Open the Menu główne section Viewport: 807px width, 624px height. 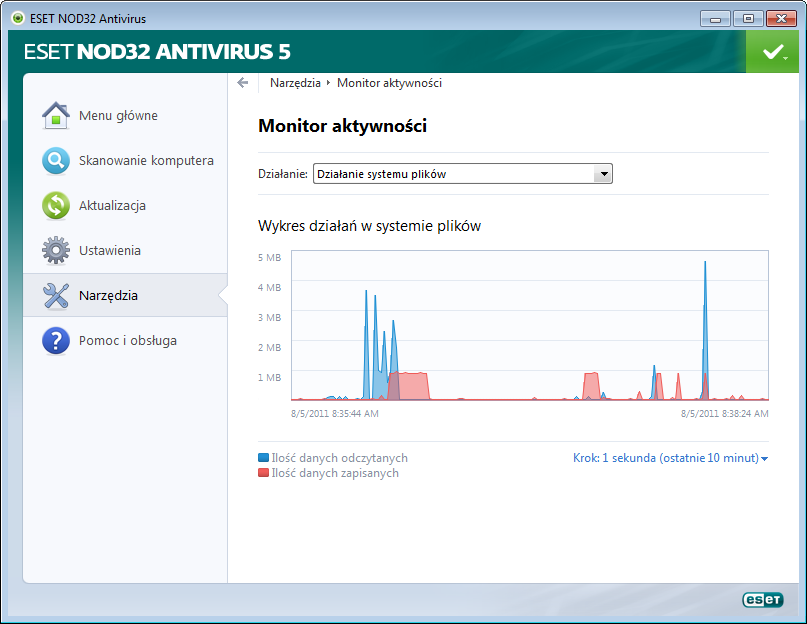pyautogui.click(x=125, y=115)
